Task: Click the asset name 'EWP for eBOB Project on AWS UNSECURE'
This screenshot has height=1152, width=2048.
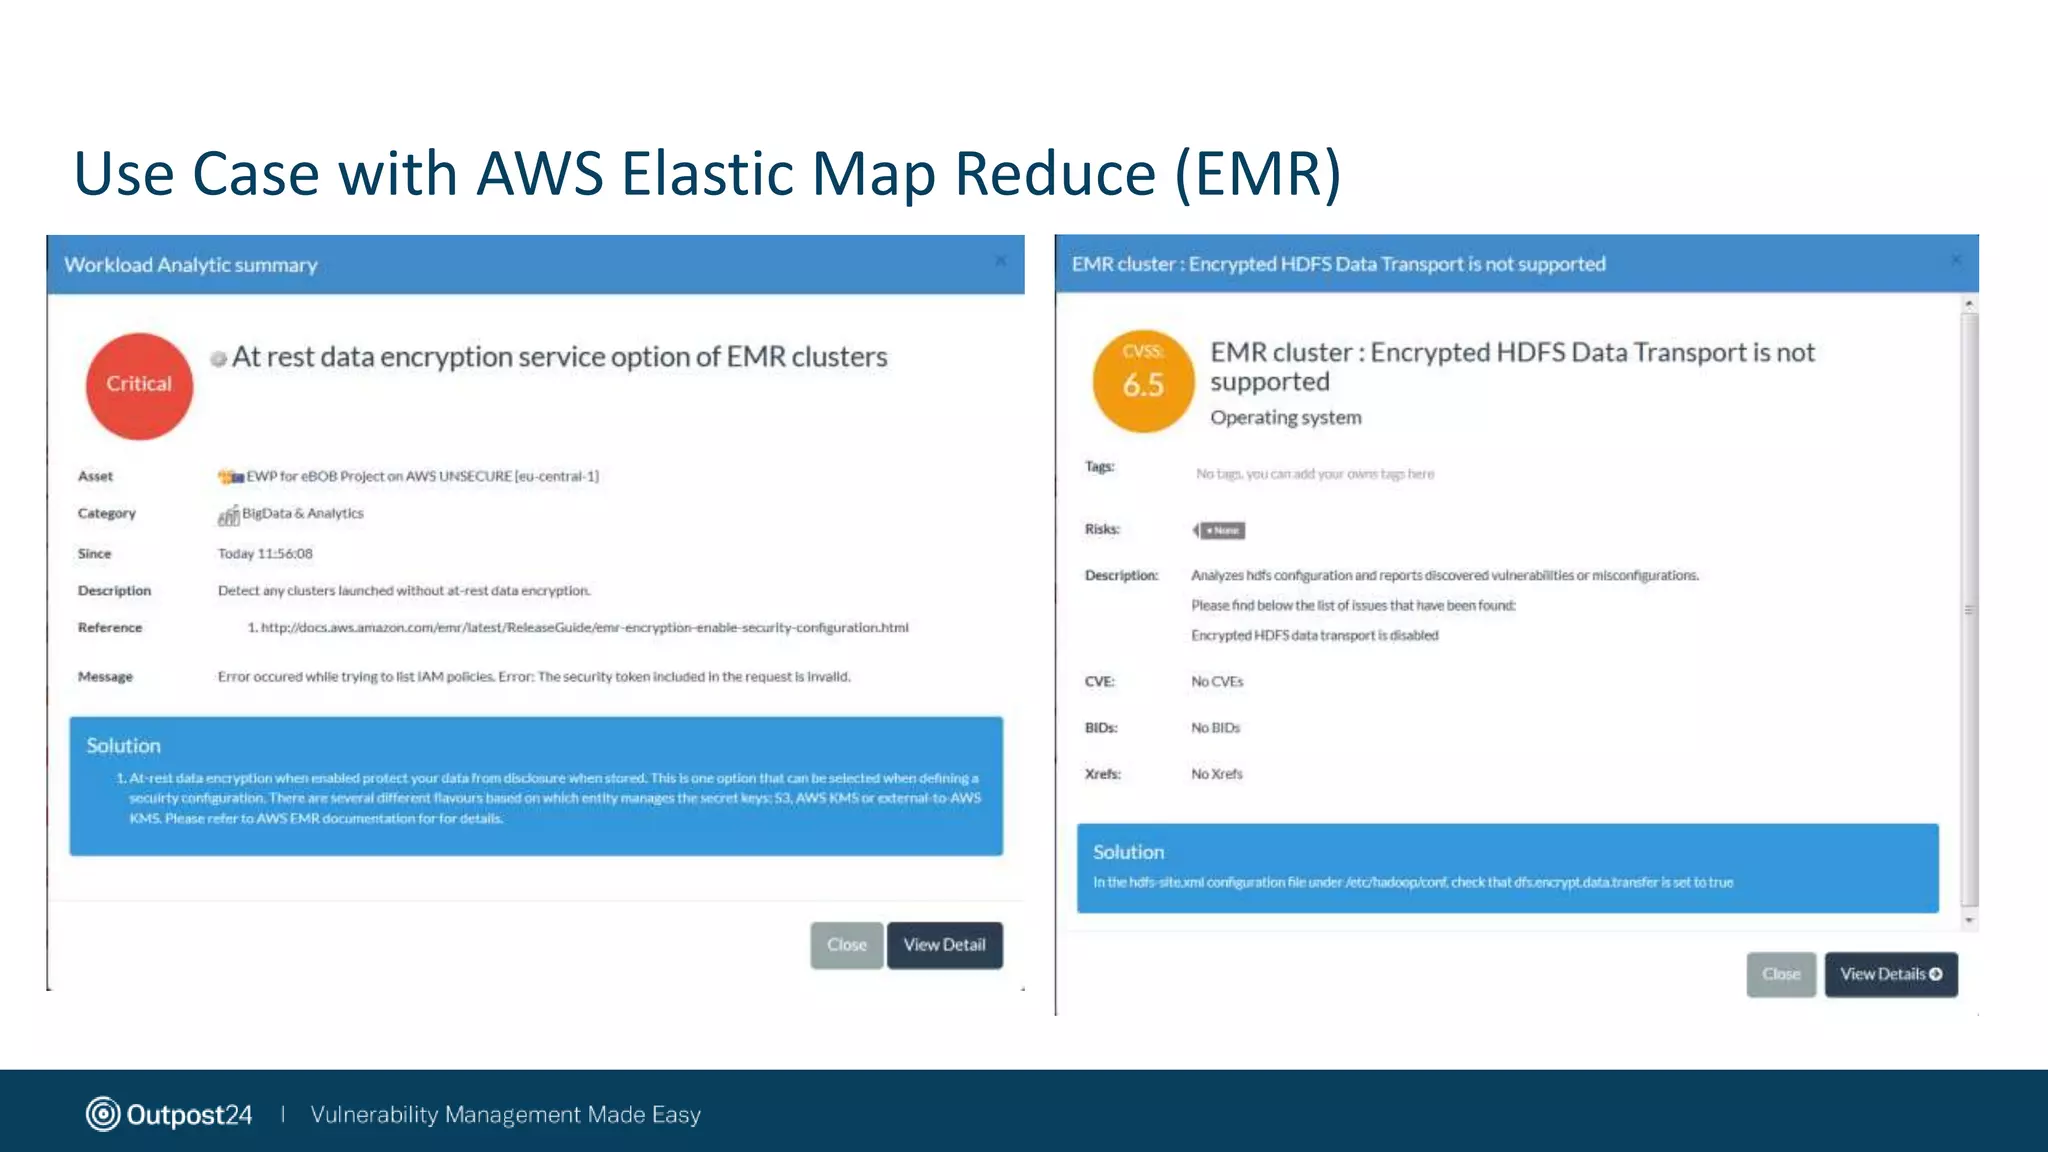Action: pos(423,477)
